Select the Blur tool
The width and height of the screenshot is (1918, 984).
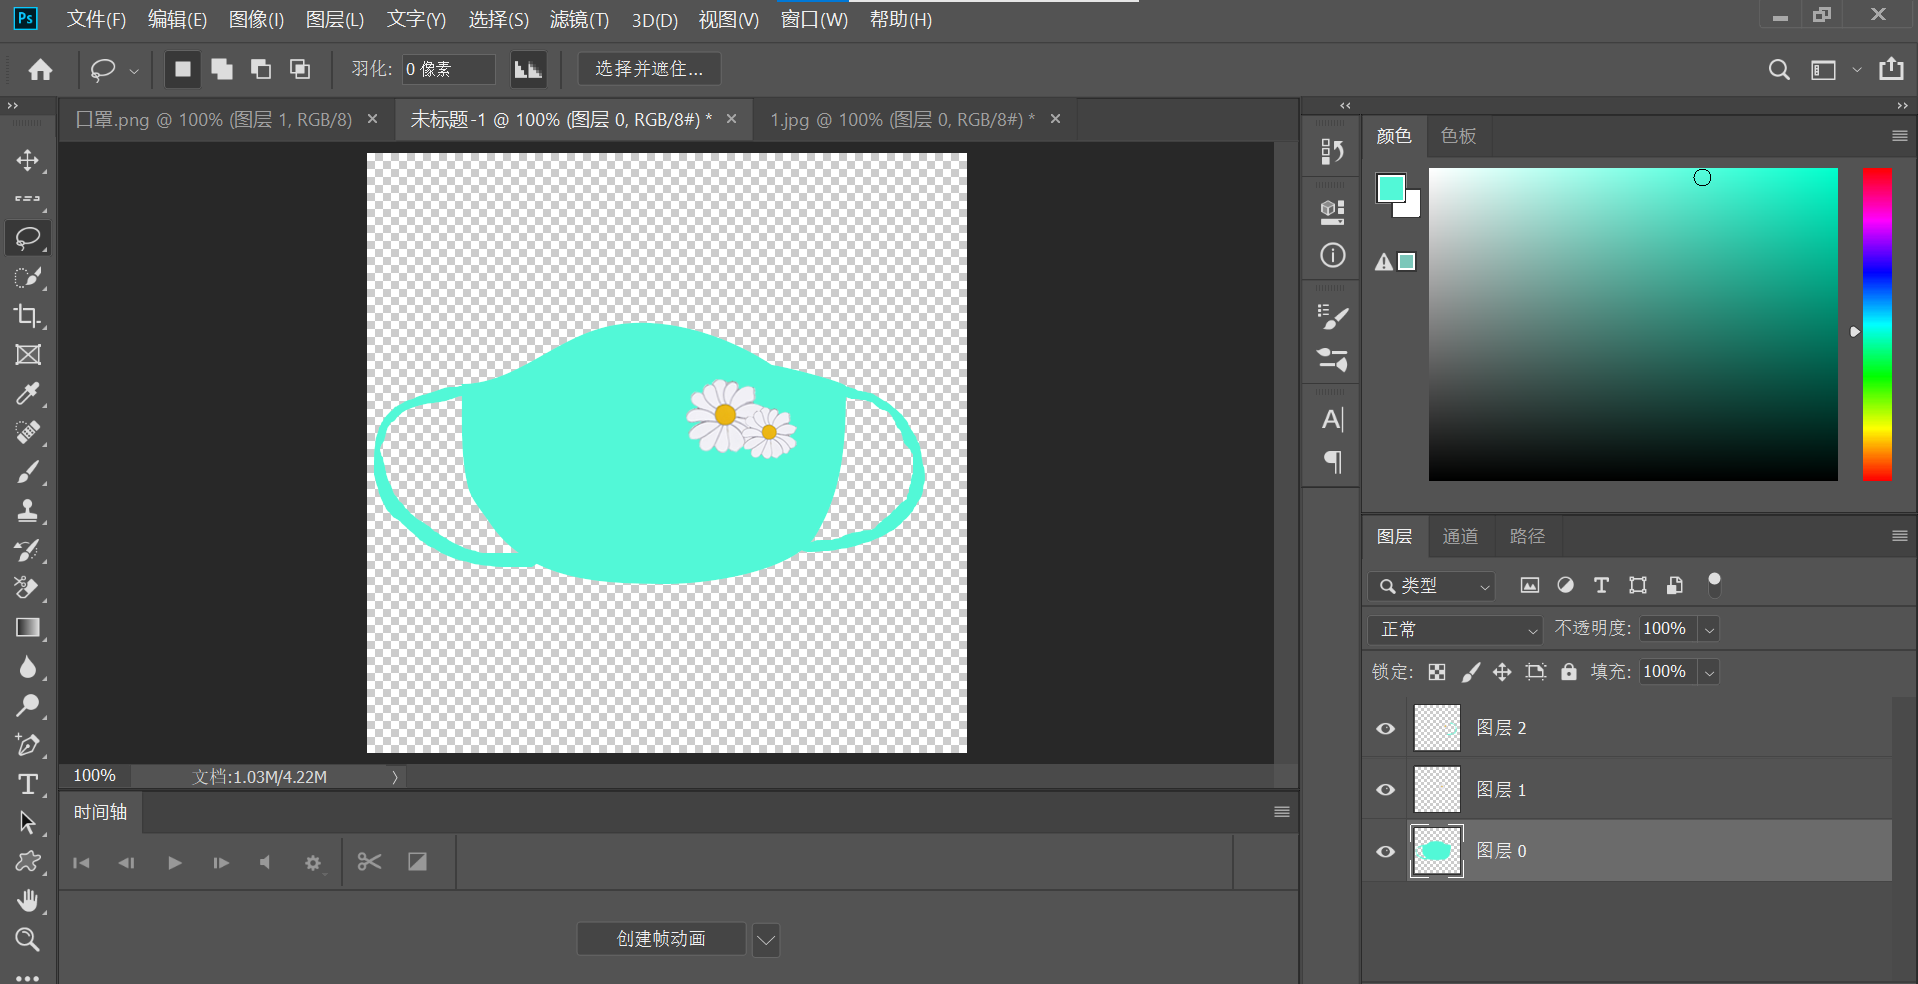(27, 667)
